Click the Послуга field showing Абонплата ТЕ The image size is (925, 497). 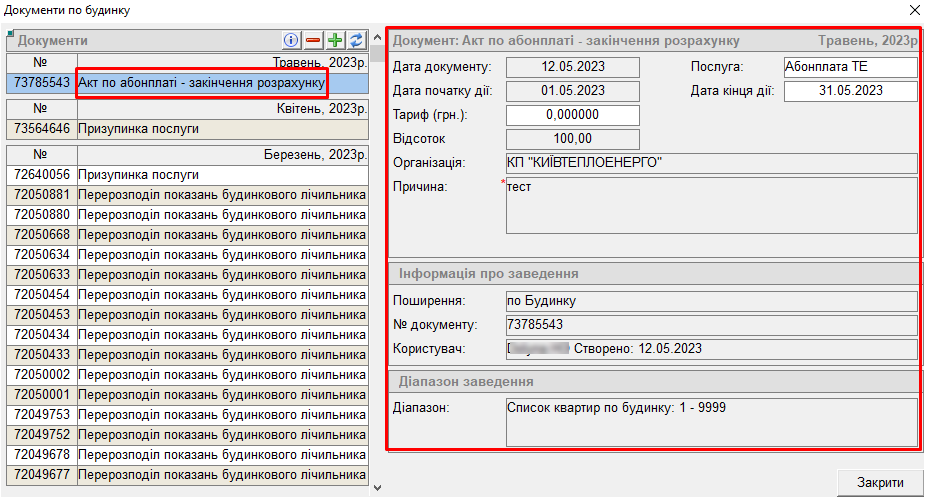point(850,67)
